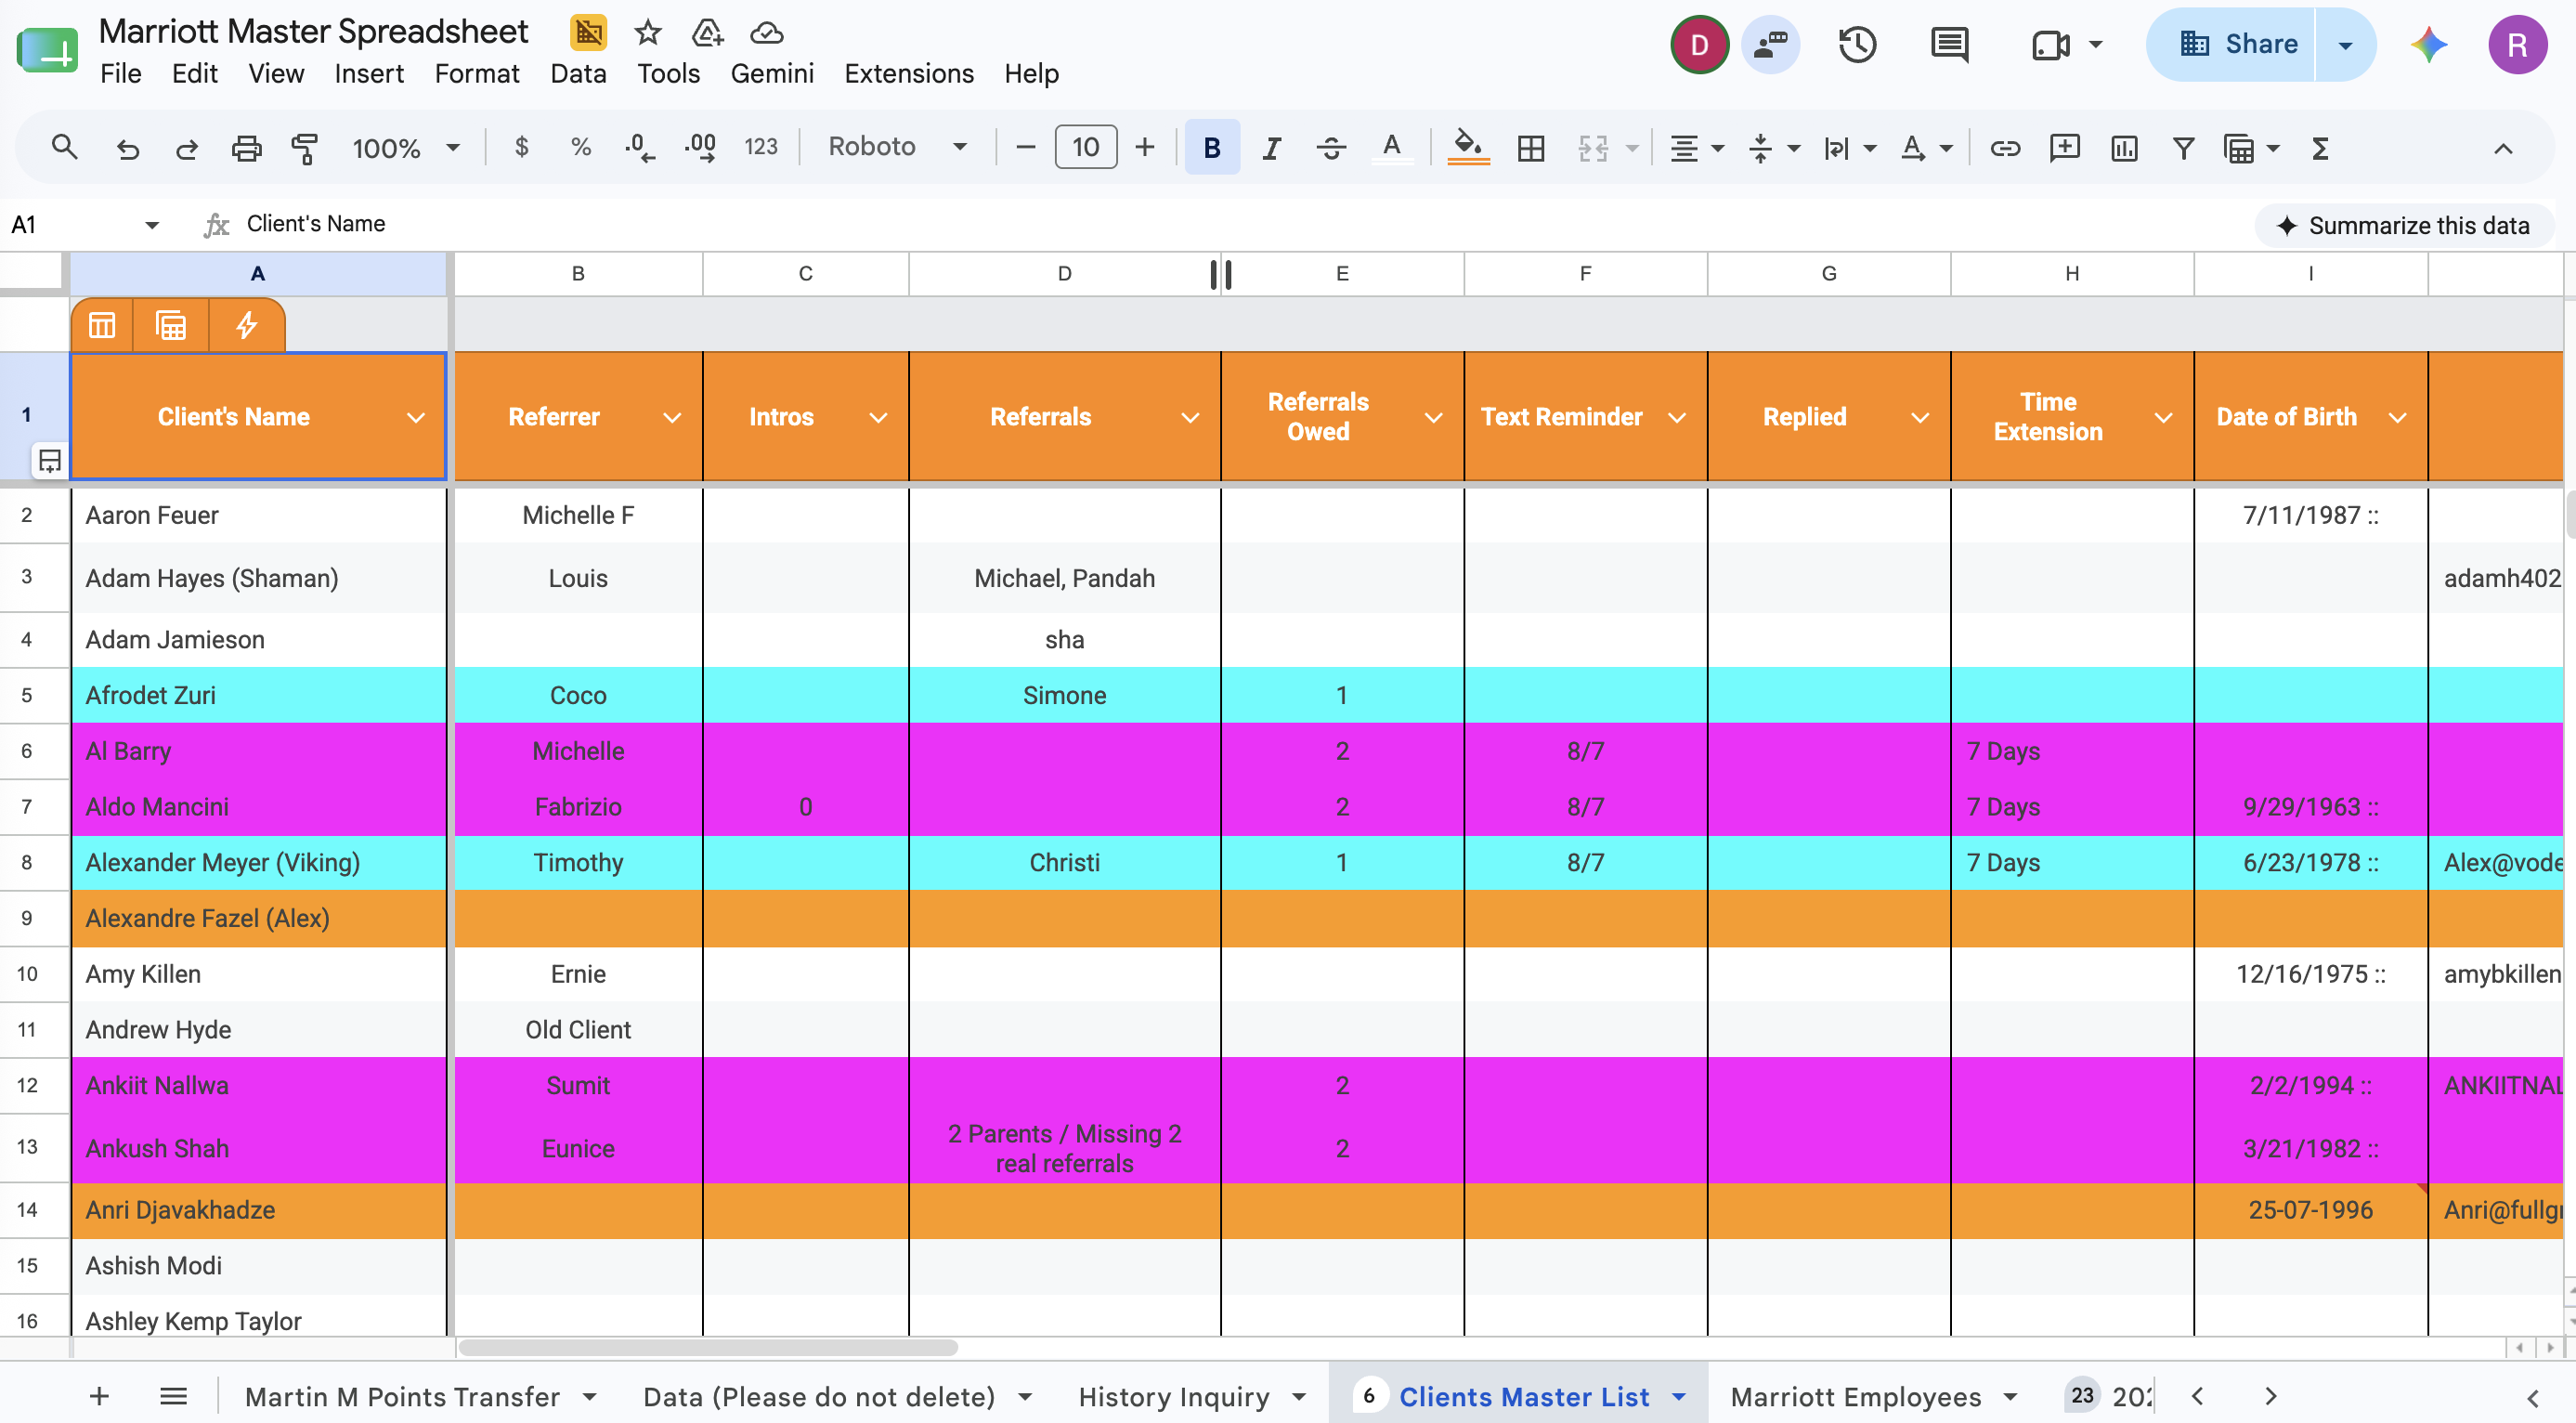Open the text color picker
The width and height of the screenshot is (2576, 1423).
[1391, 148]
